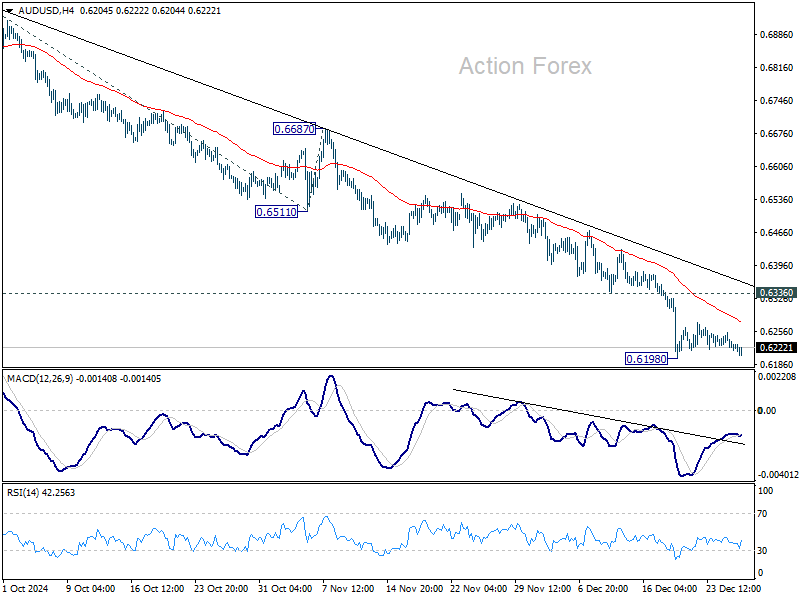Click the 0.61860 price axis value
This screenshot has width=800, height=600.
tap(777, 364)
